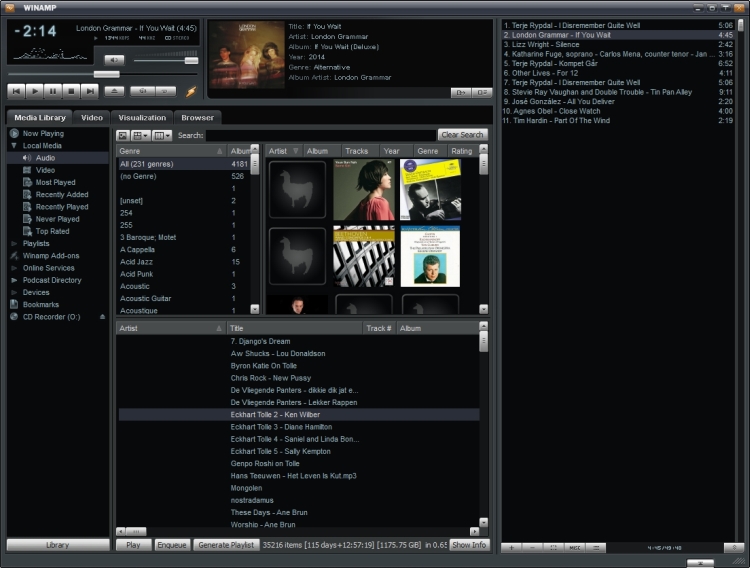Click the orange Winamp lightning bolt icon

191,91
